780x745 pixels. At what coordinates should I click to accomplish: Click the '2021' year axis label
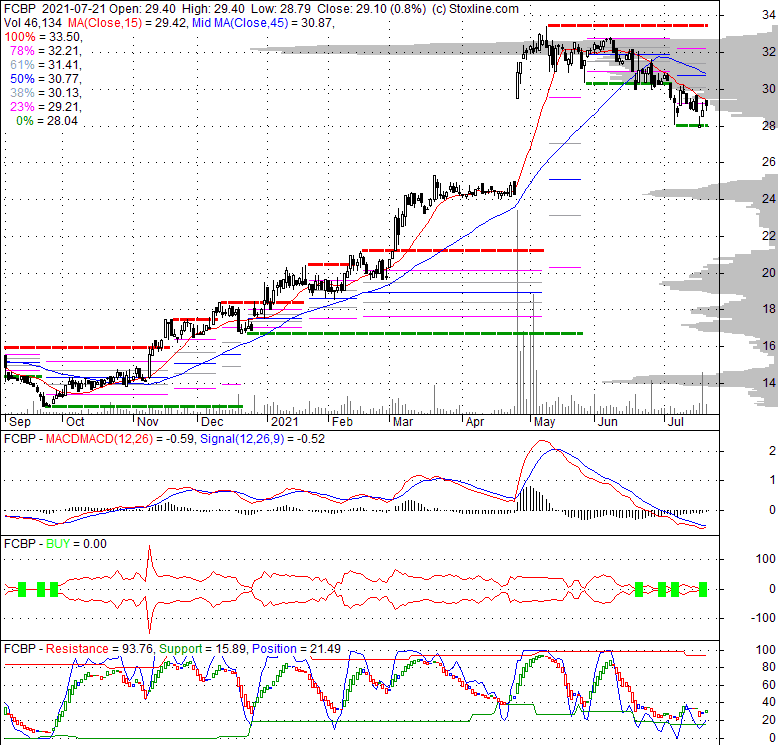click(x=285, y=422)
